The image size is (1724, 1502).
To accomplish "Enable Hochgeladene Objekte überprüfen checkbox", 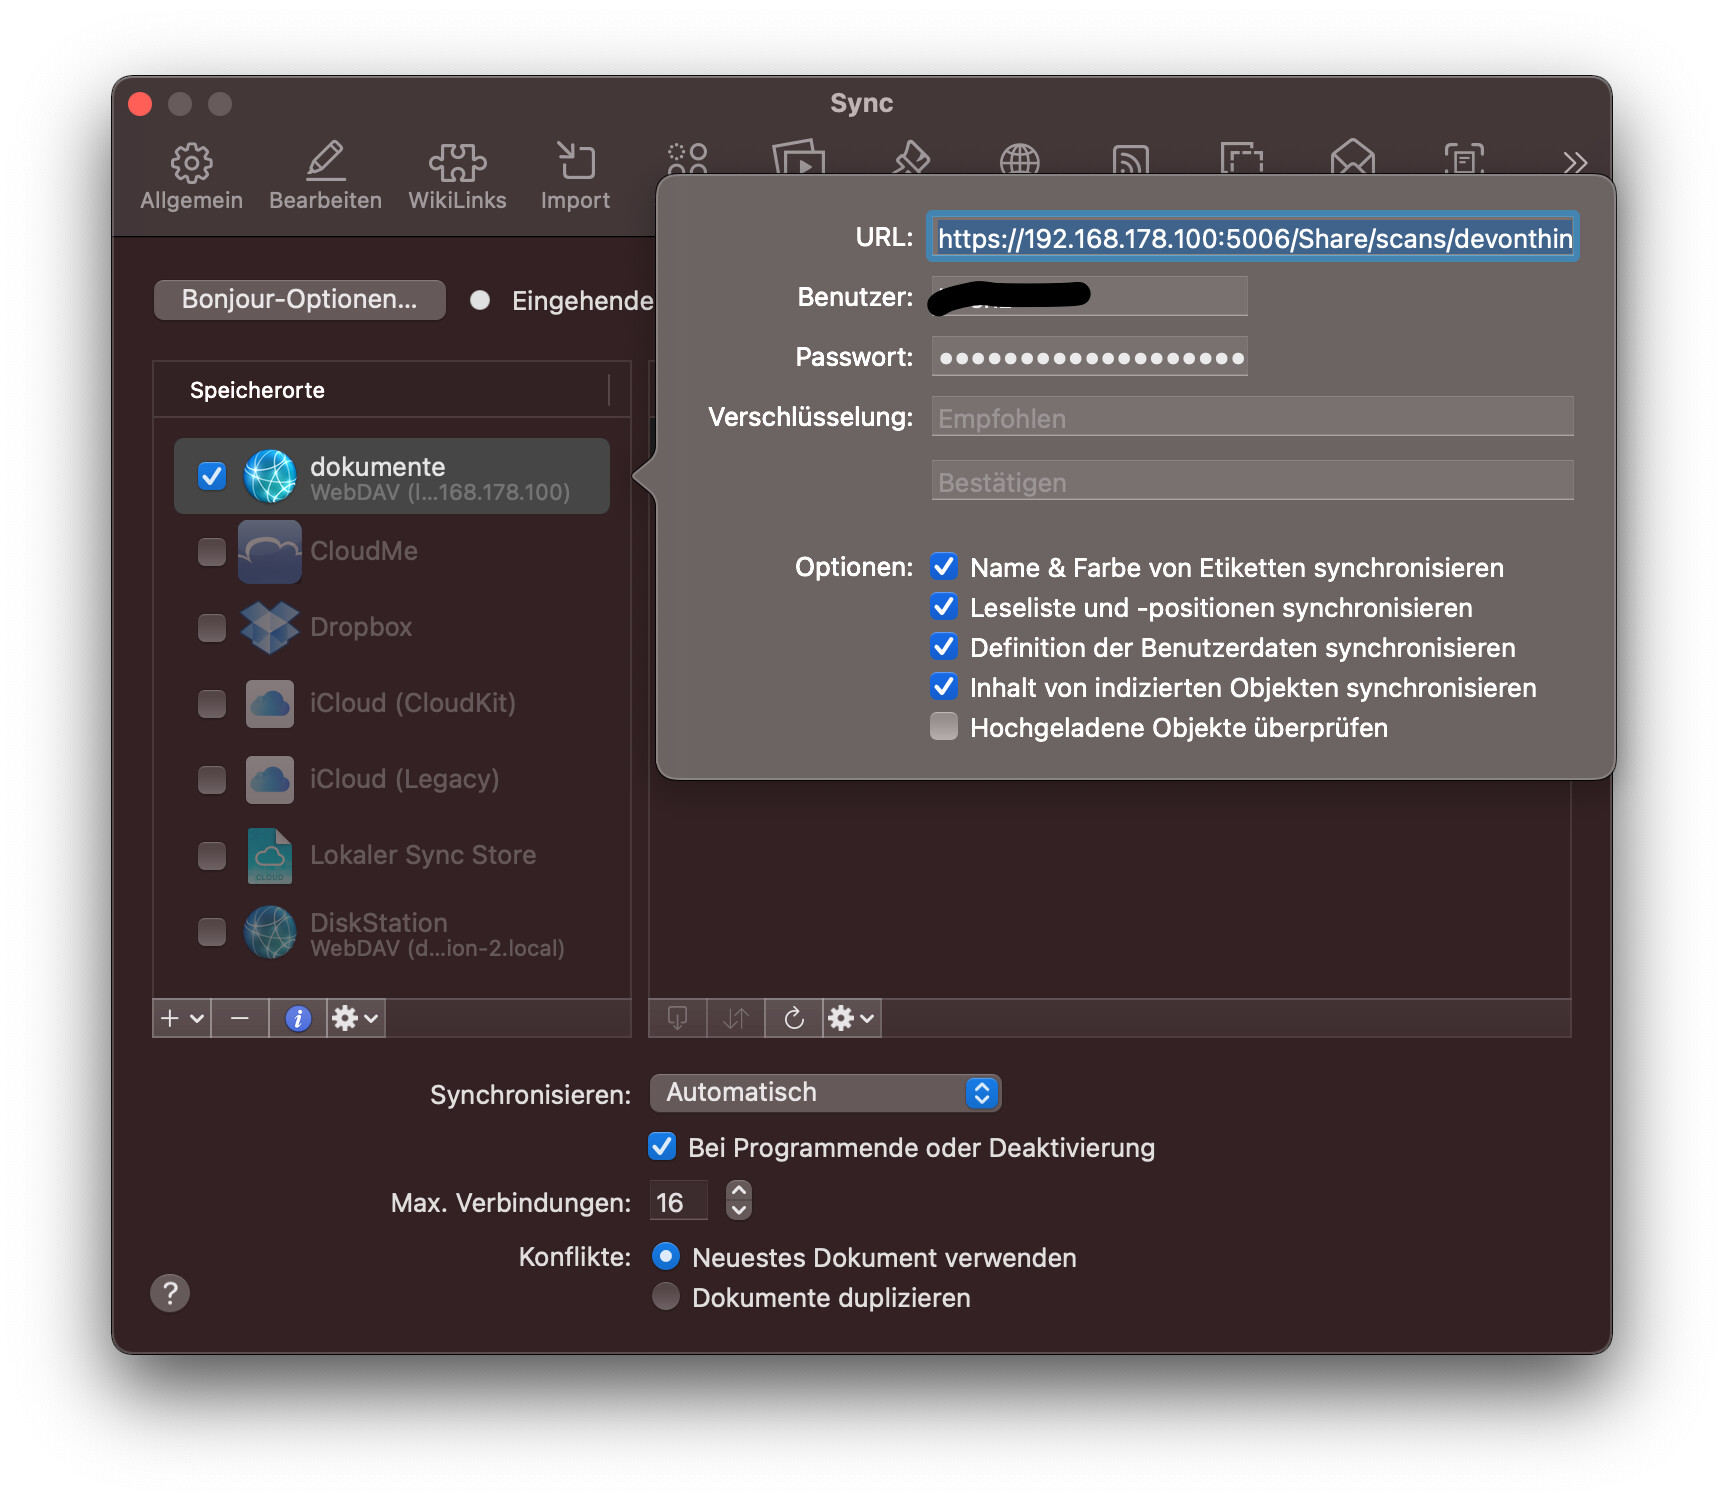I will 944,727.
